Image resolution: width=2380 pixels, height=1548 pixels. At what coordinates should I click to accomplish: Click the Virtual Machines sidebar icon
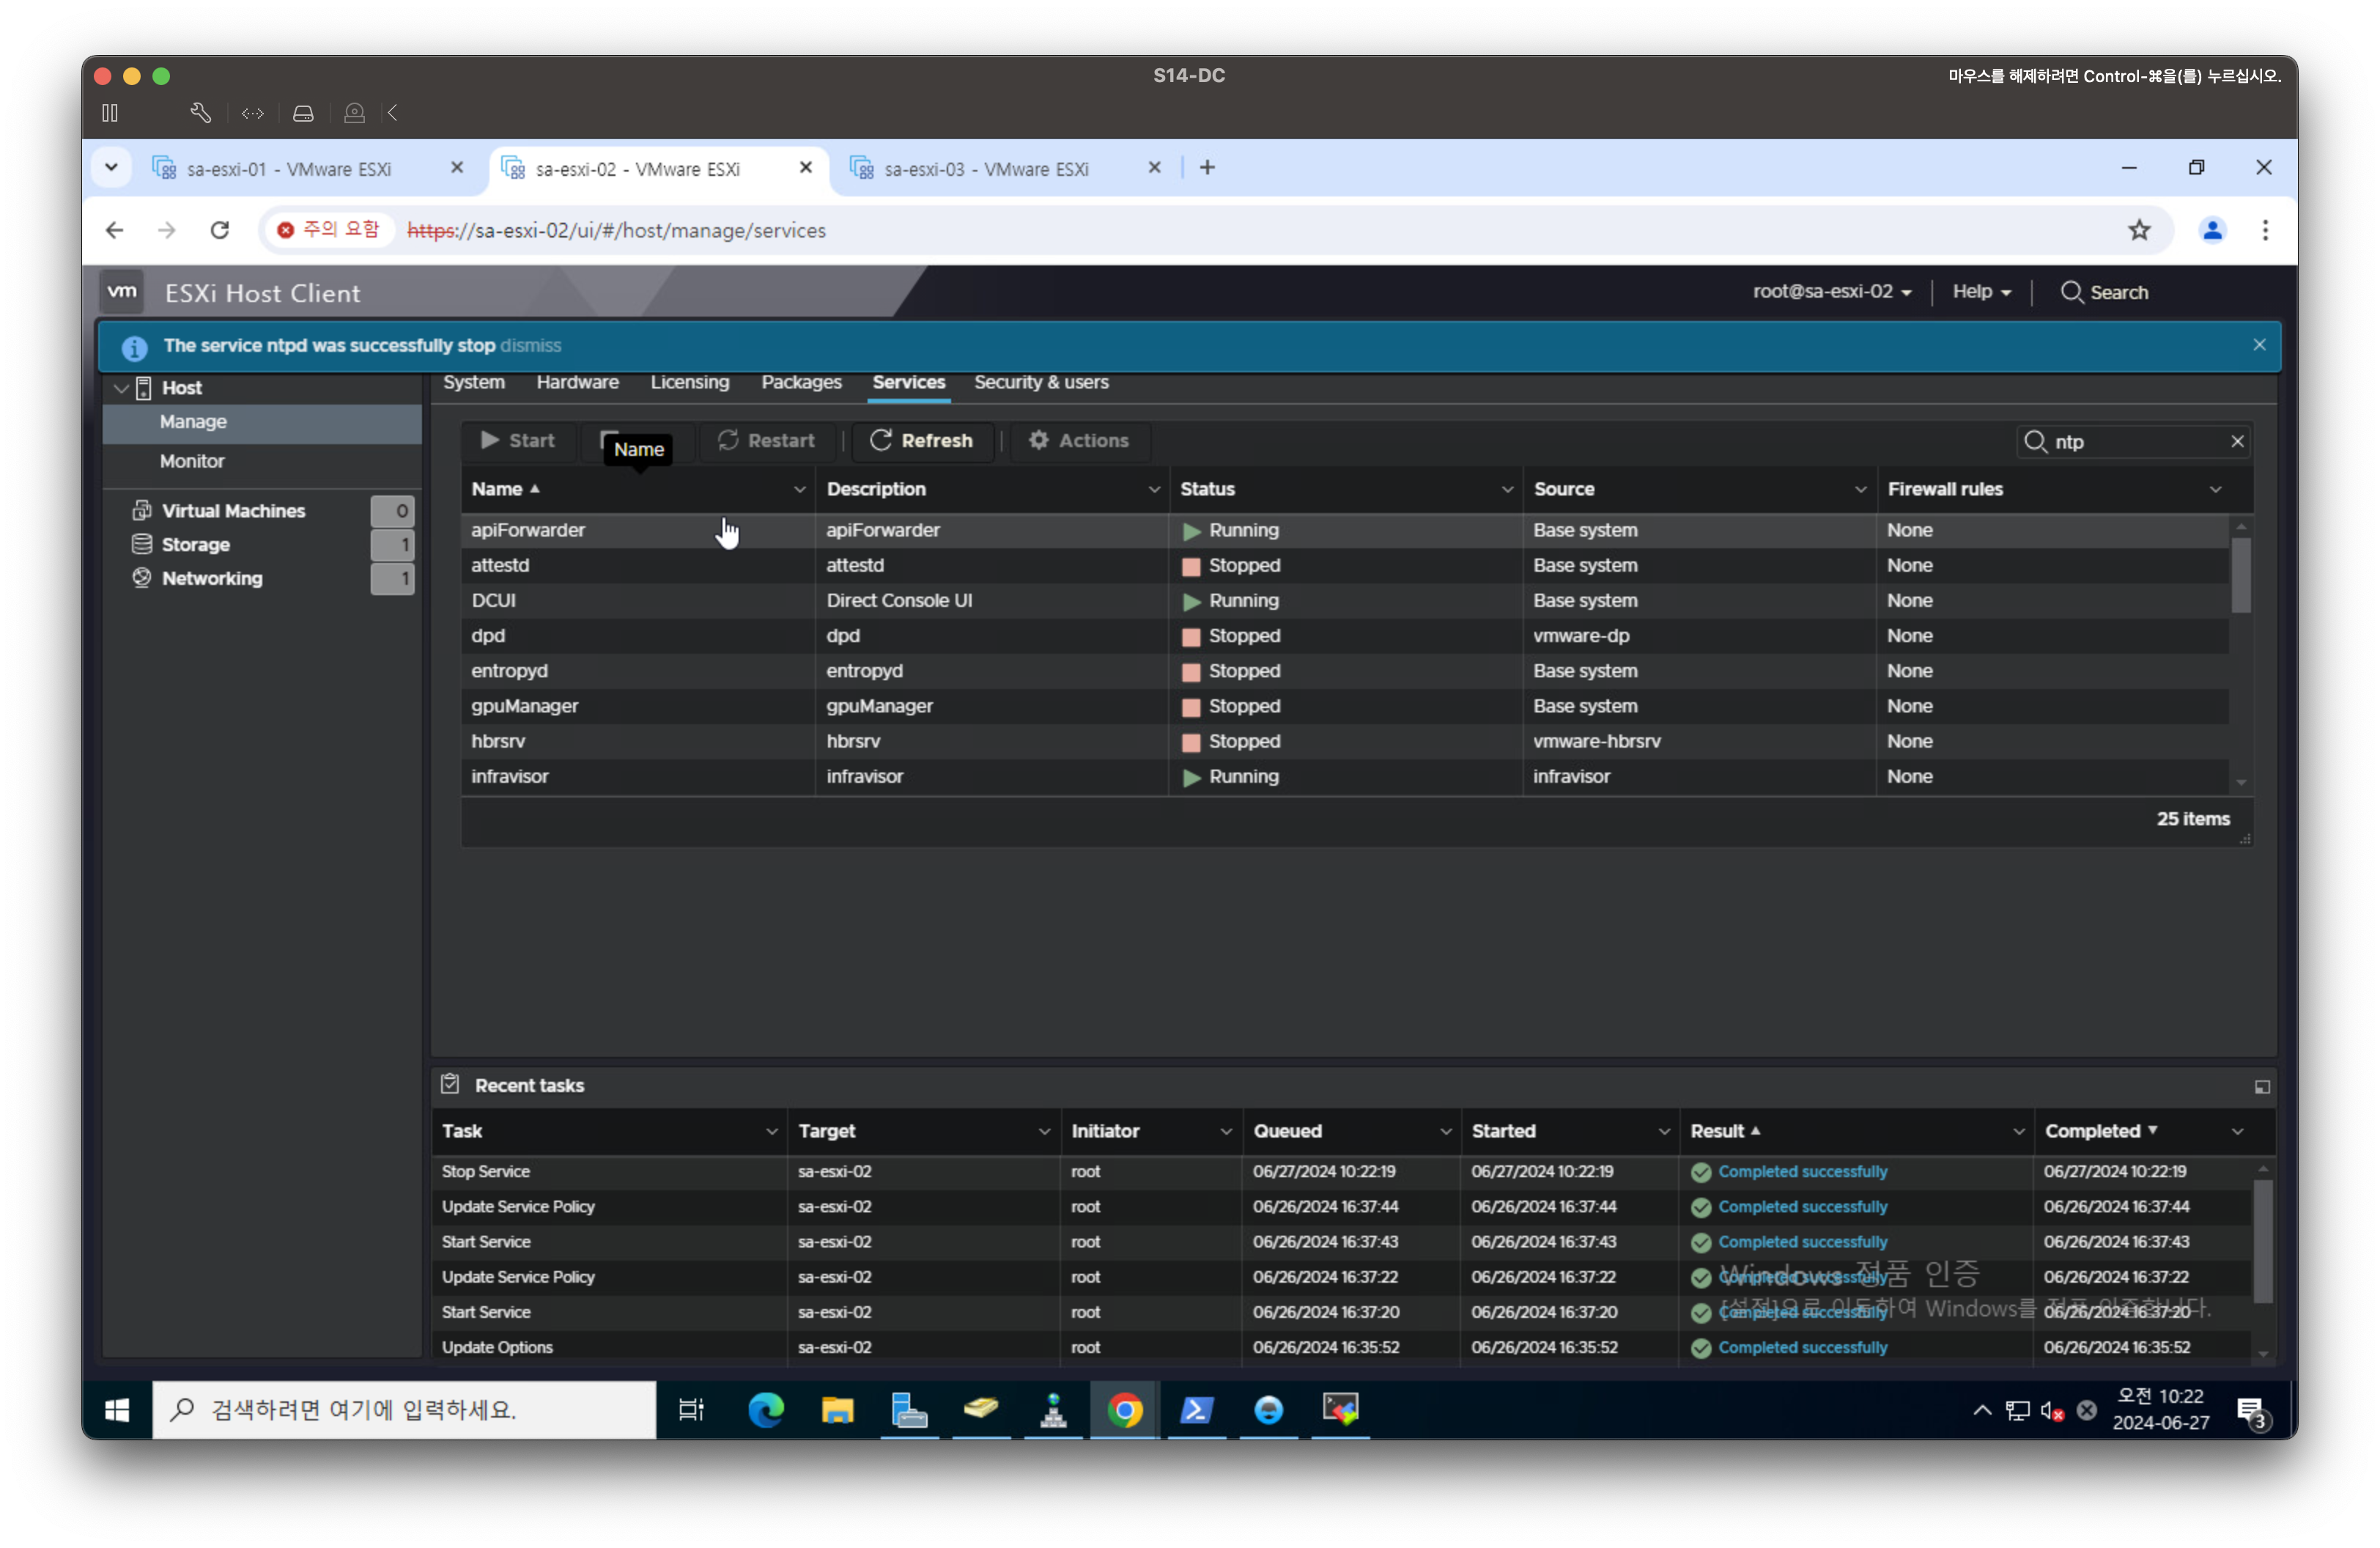click(142, 510)
